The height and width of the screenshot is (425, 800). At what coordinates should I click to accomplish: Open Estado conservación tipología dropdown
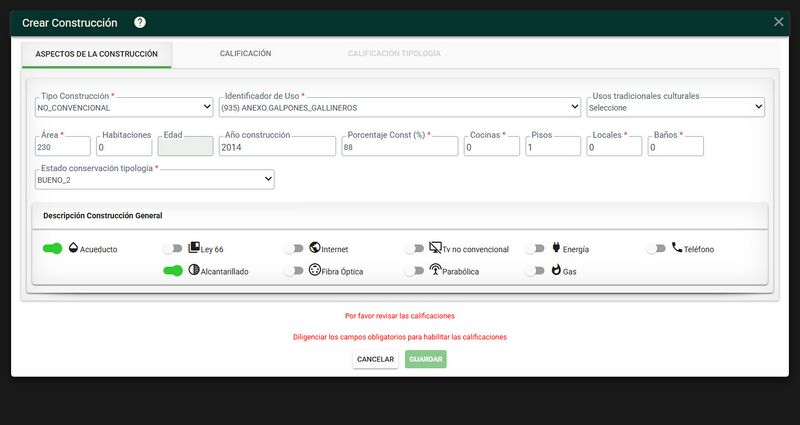(155, 180)
